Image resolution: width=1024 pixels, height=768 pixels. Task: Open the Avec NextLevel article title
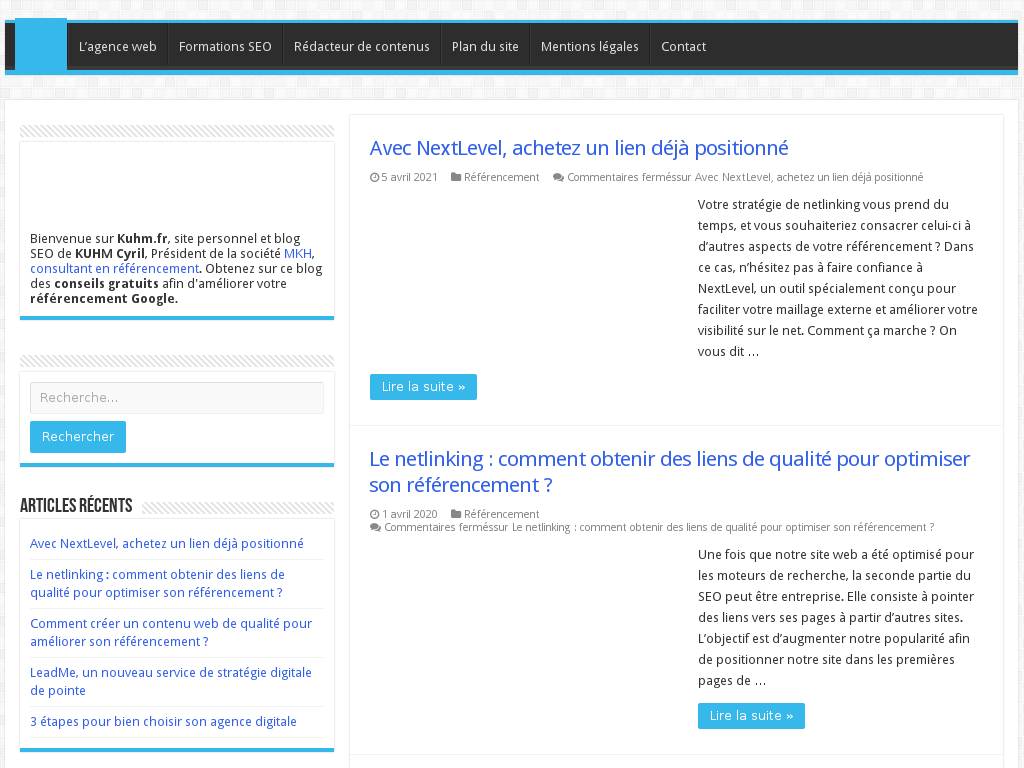[578, 148]
